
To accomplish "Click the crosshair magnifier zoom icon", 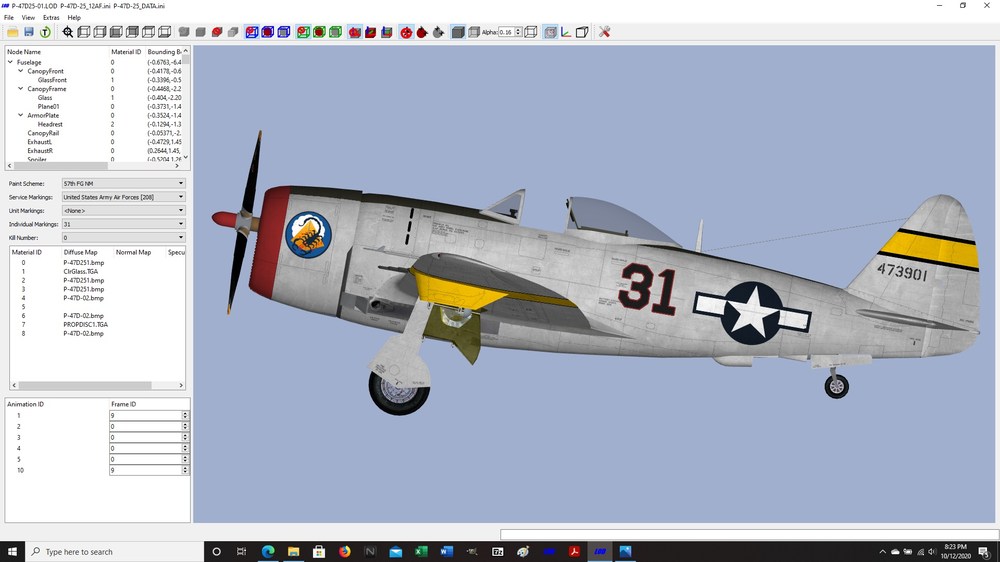I will pyautogui.click(x=68, y=32).
